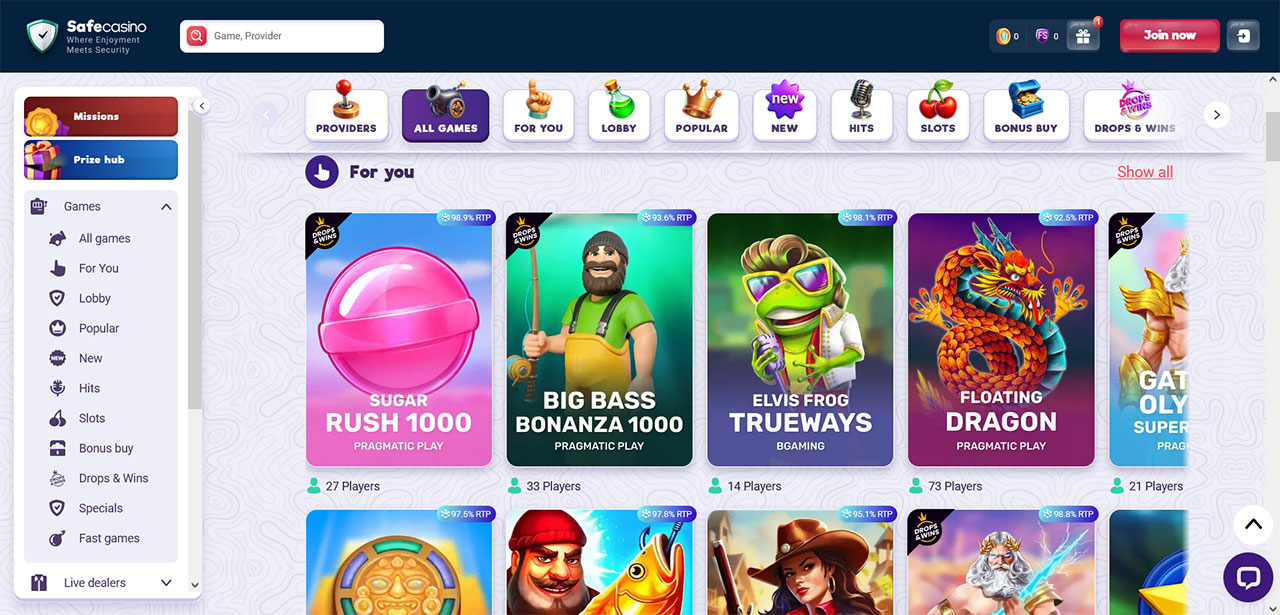The width and height of the screenshot is (1280, 615).
Task: Collapse the Games section in sidebar
Action: pyautogui.click(x=166, y=207)
